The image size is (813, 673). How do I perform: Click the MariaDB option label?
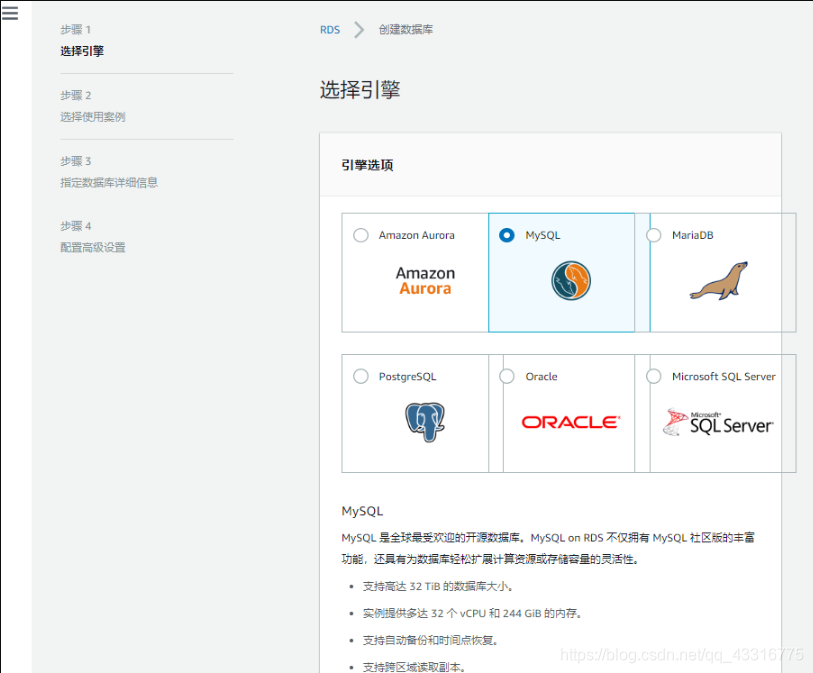coord(693,235)
